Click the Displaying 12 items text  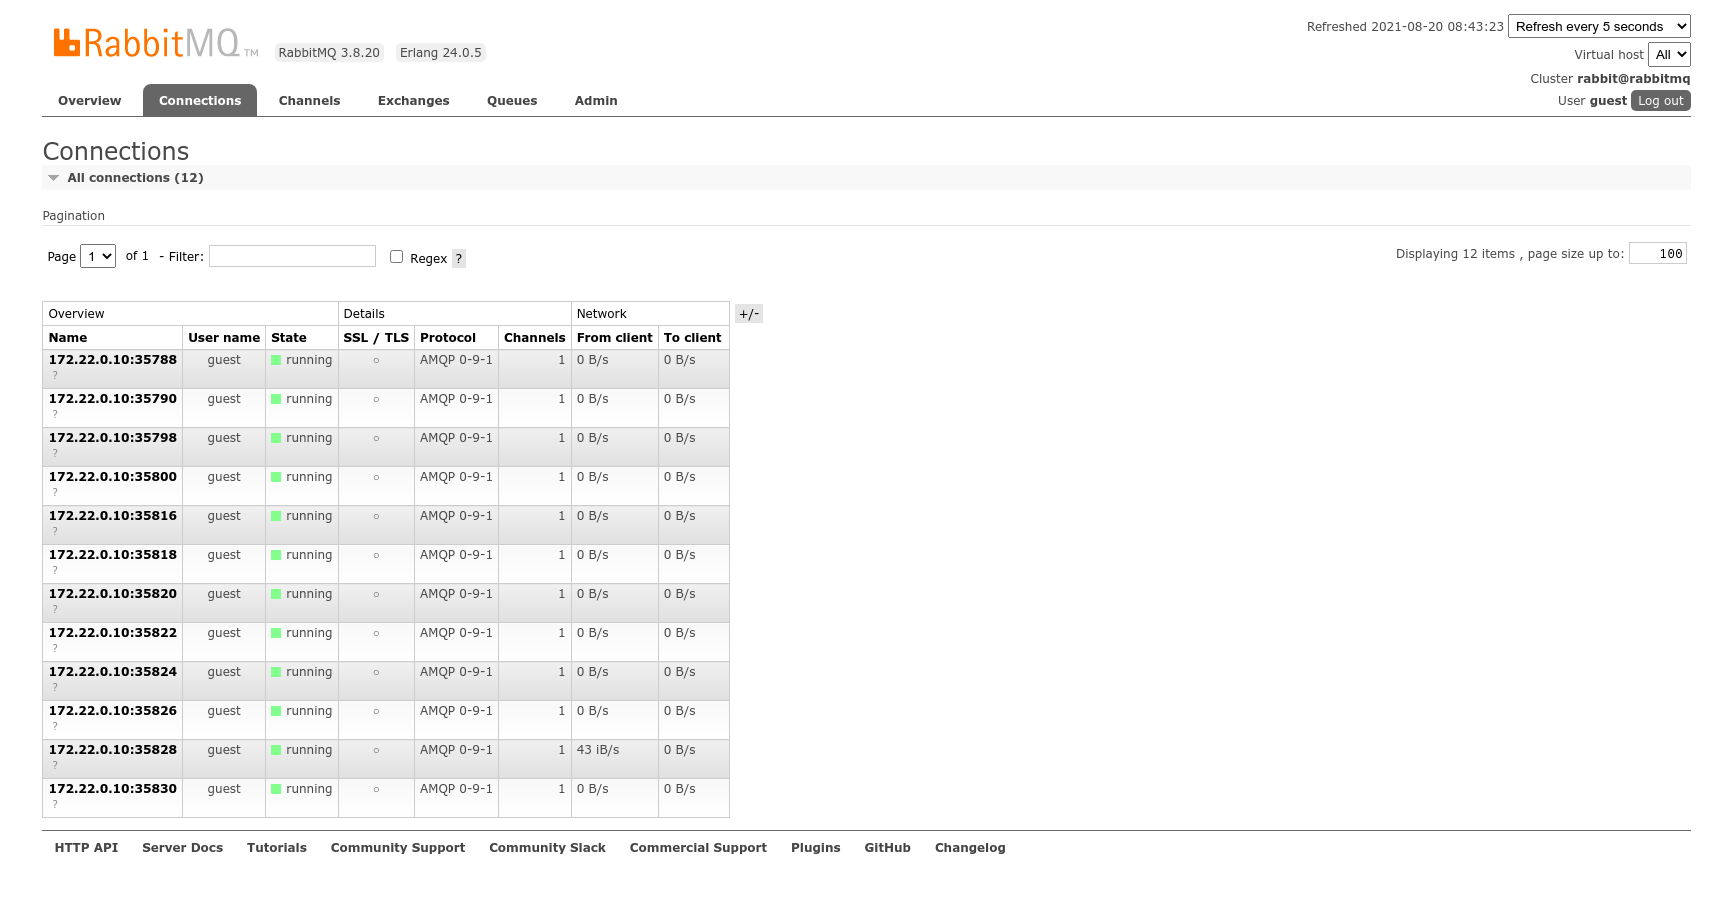click(1455, 254)
